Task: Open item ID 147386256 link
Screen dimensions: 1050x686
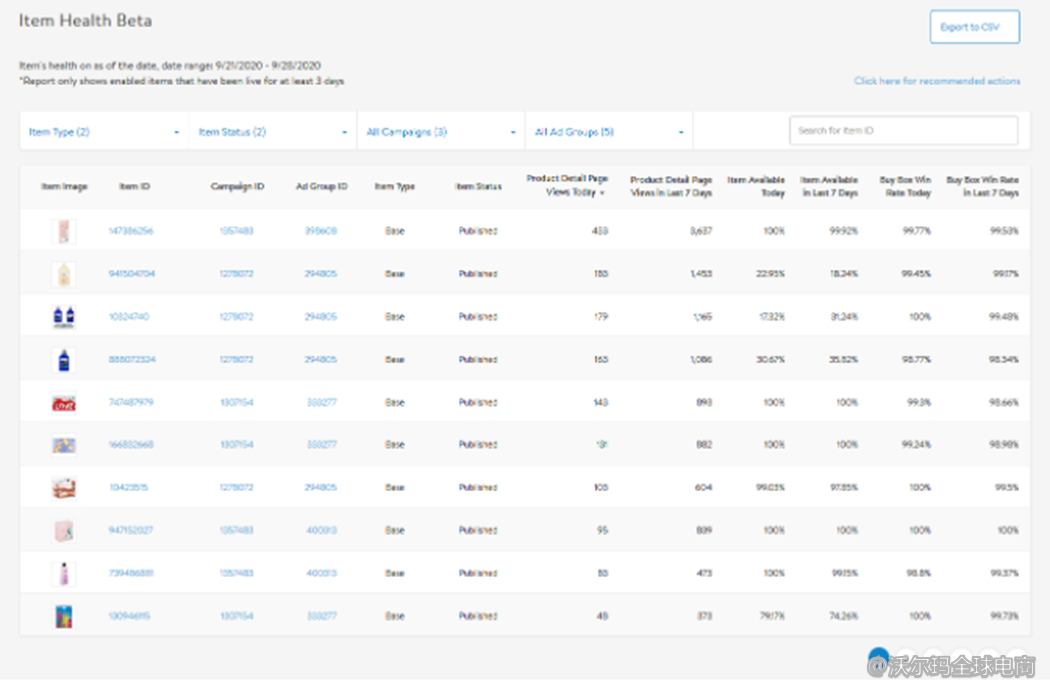Action: point(131,231)
